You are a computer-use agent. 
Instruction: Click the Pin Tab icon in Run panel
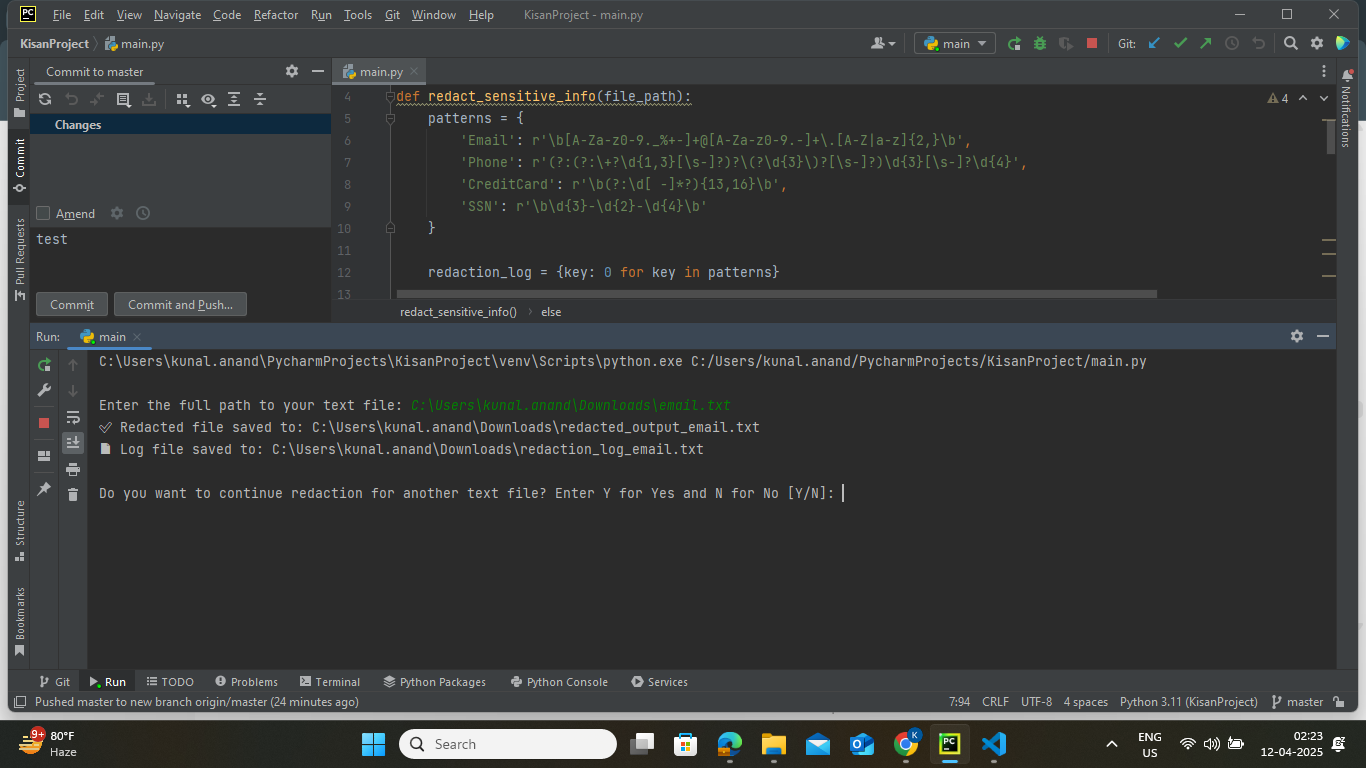(44, 489)
